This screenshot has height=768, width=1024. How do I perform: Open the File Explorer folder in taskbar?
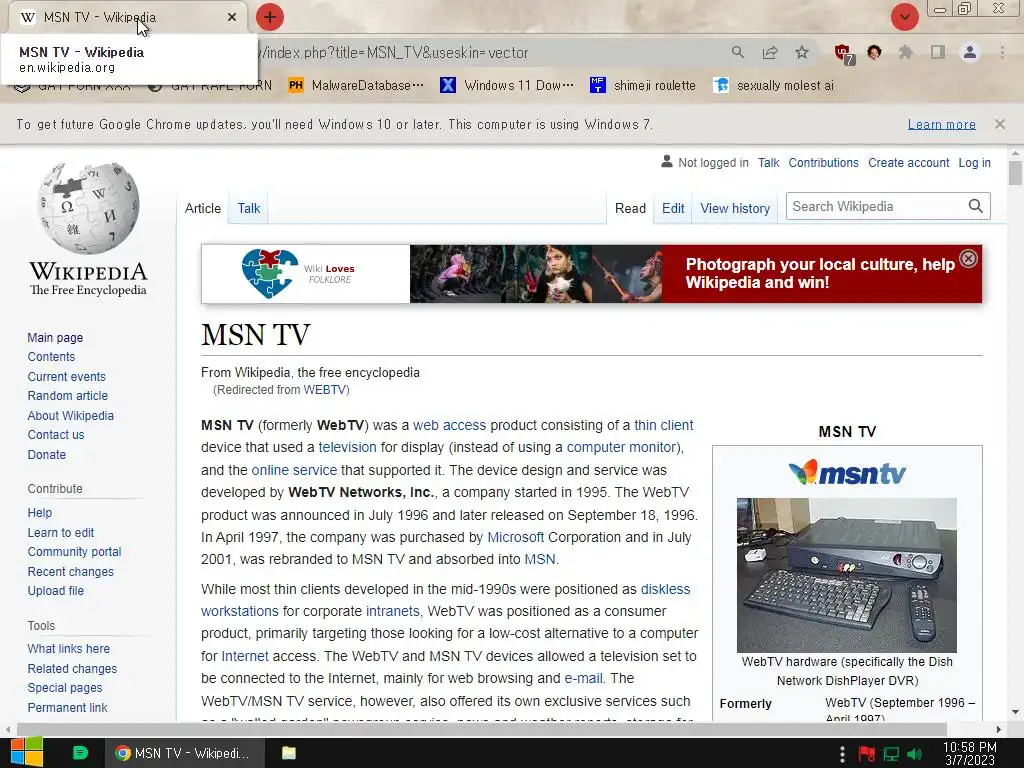click(x=288, y=753)
